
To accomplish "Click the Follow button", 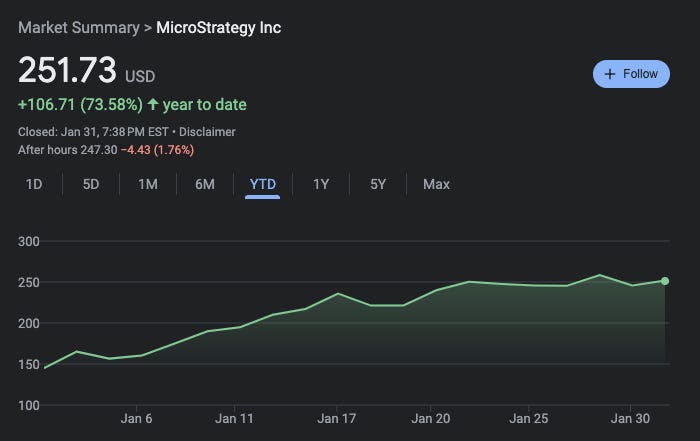I will (x=631, y=74).
